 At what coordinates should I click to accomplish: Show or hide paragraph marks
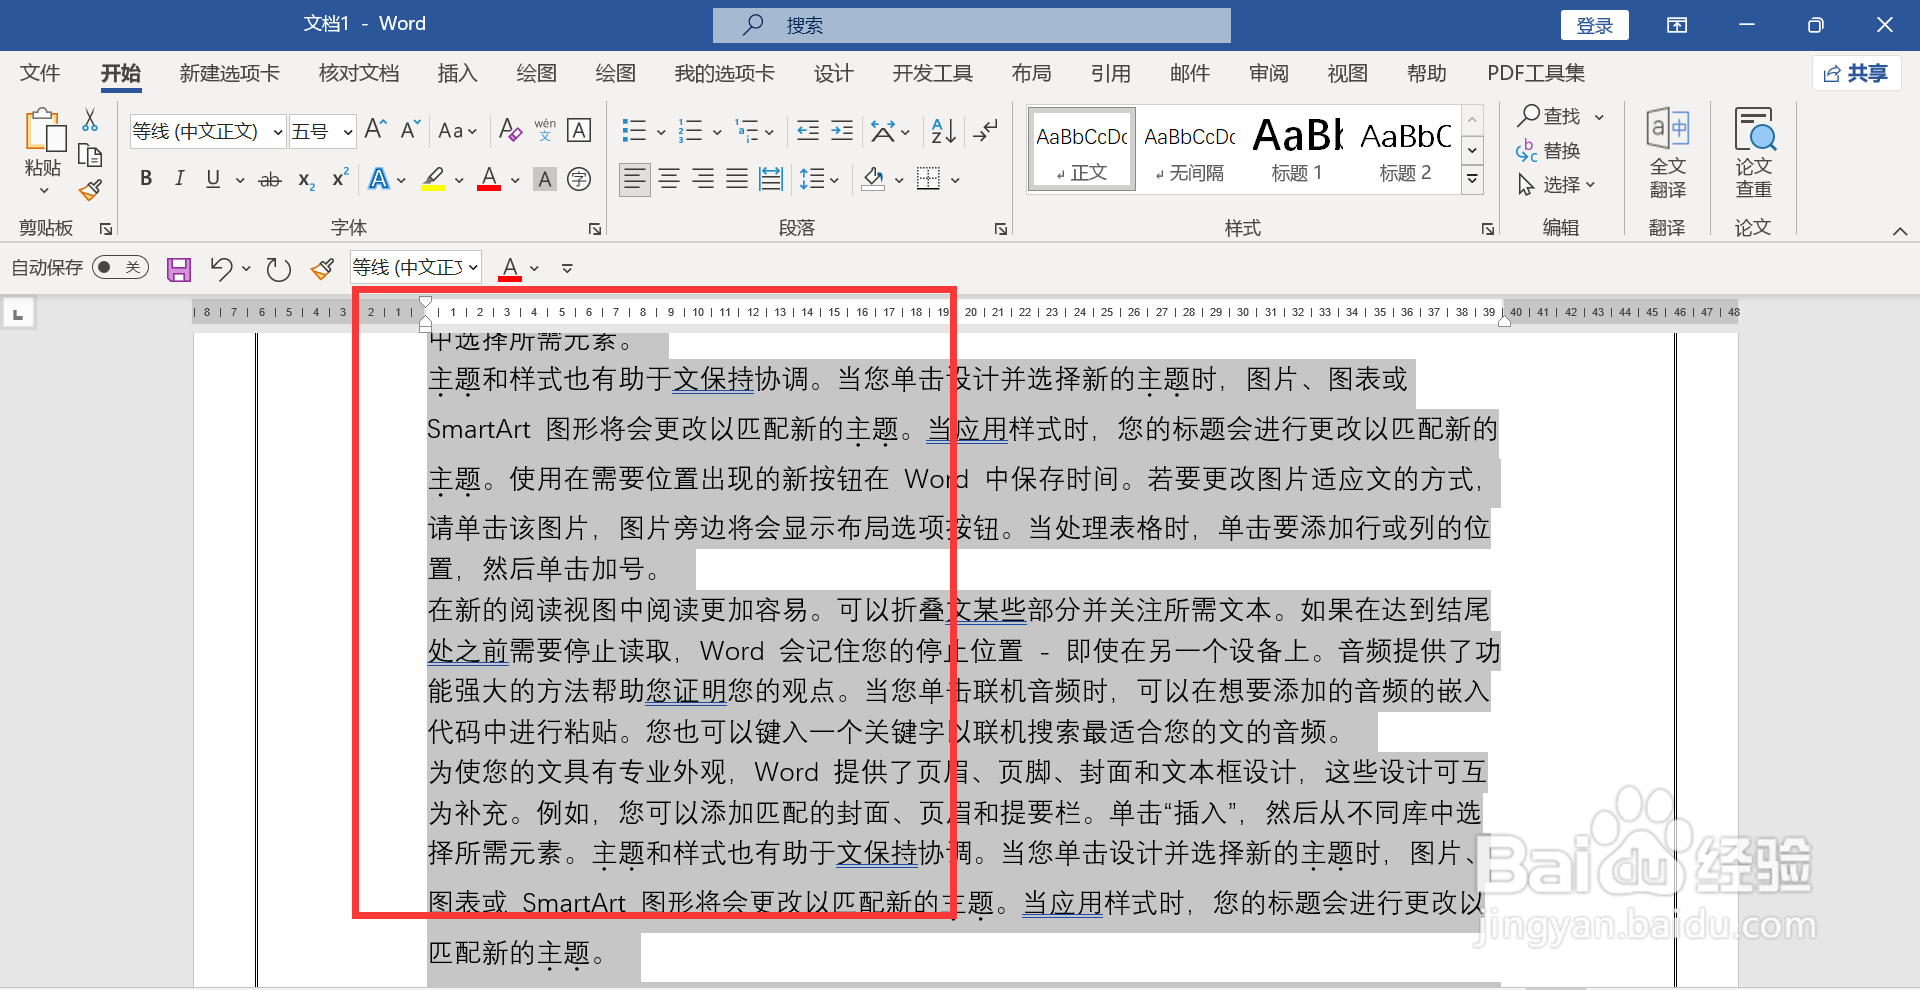pos(986,130)
